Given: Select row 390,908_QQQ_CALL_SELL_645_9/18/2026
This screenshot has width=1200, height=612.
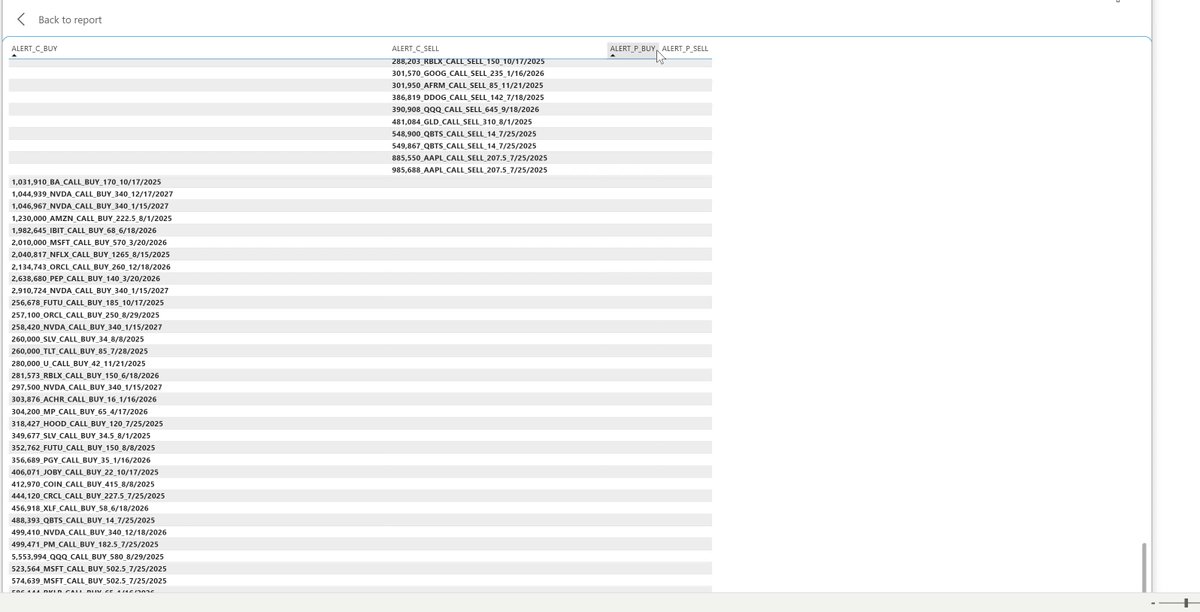Looking at the screenshot, I should [360, 109].
